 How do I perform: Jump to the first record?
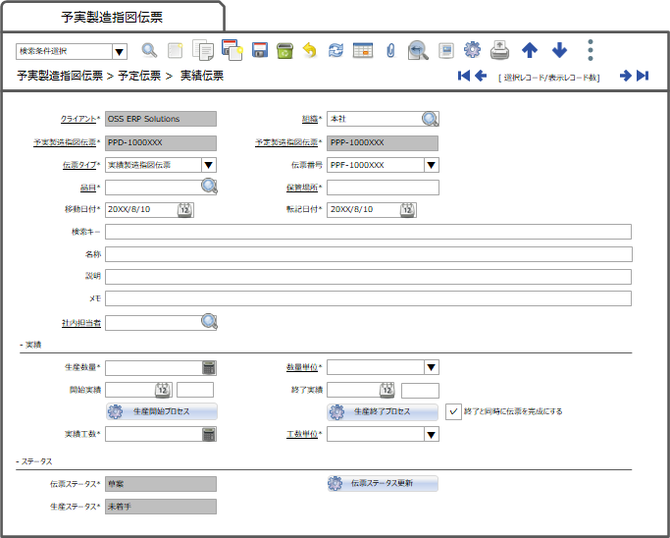pos(464,76)
